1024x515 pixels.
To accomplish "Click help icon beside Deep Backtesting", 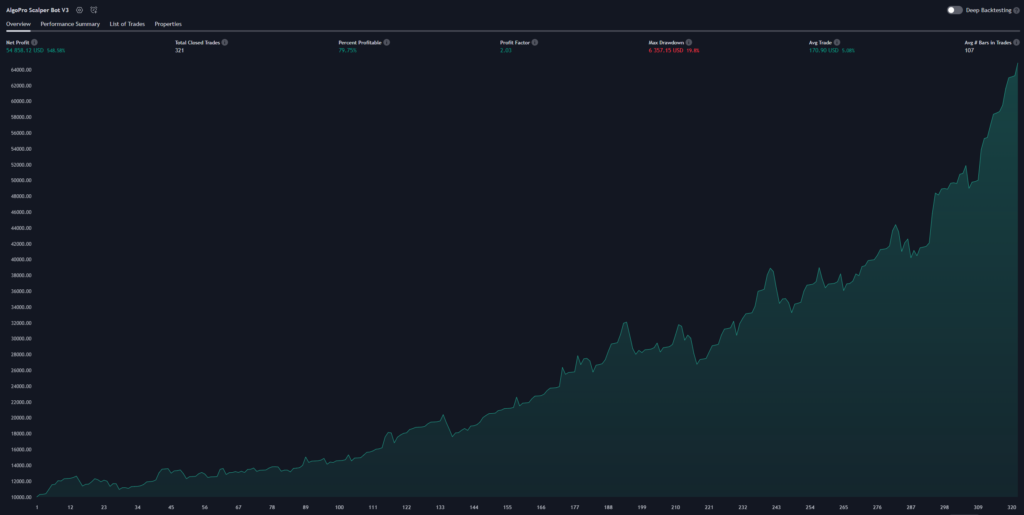I will pos(1014,10).
